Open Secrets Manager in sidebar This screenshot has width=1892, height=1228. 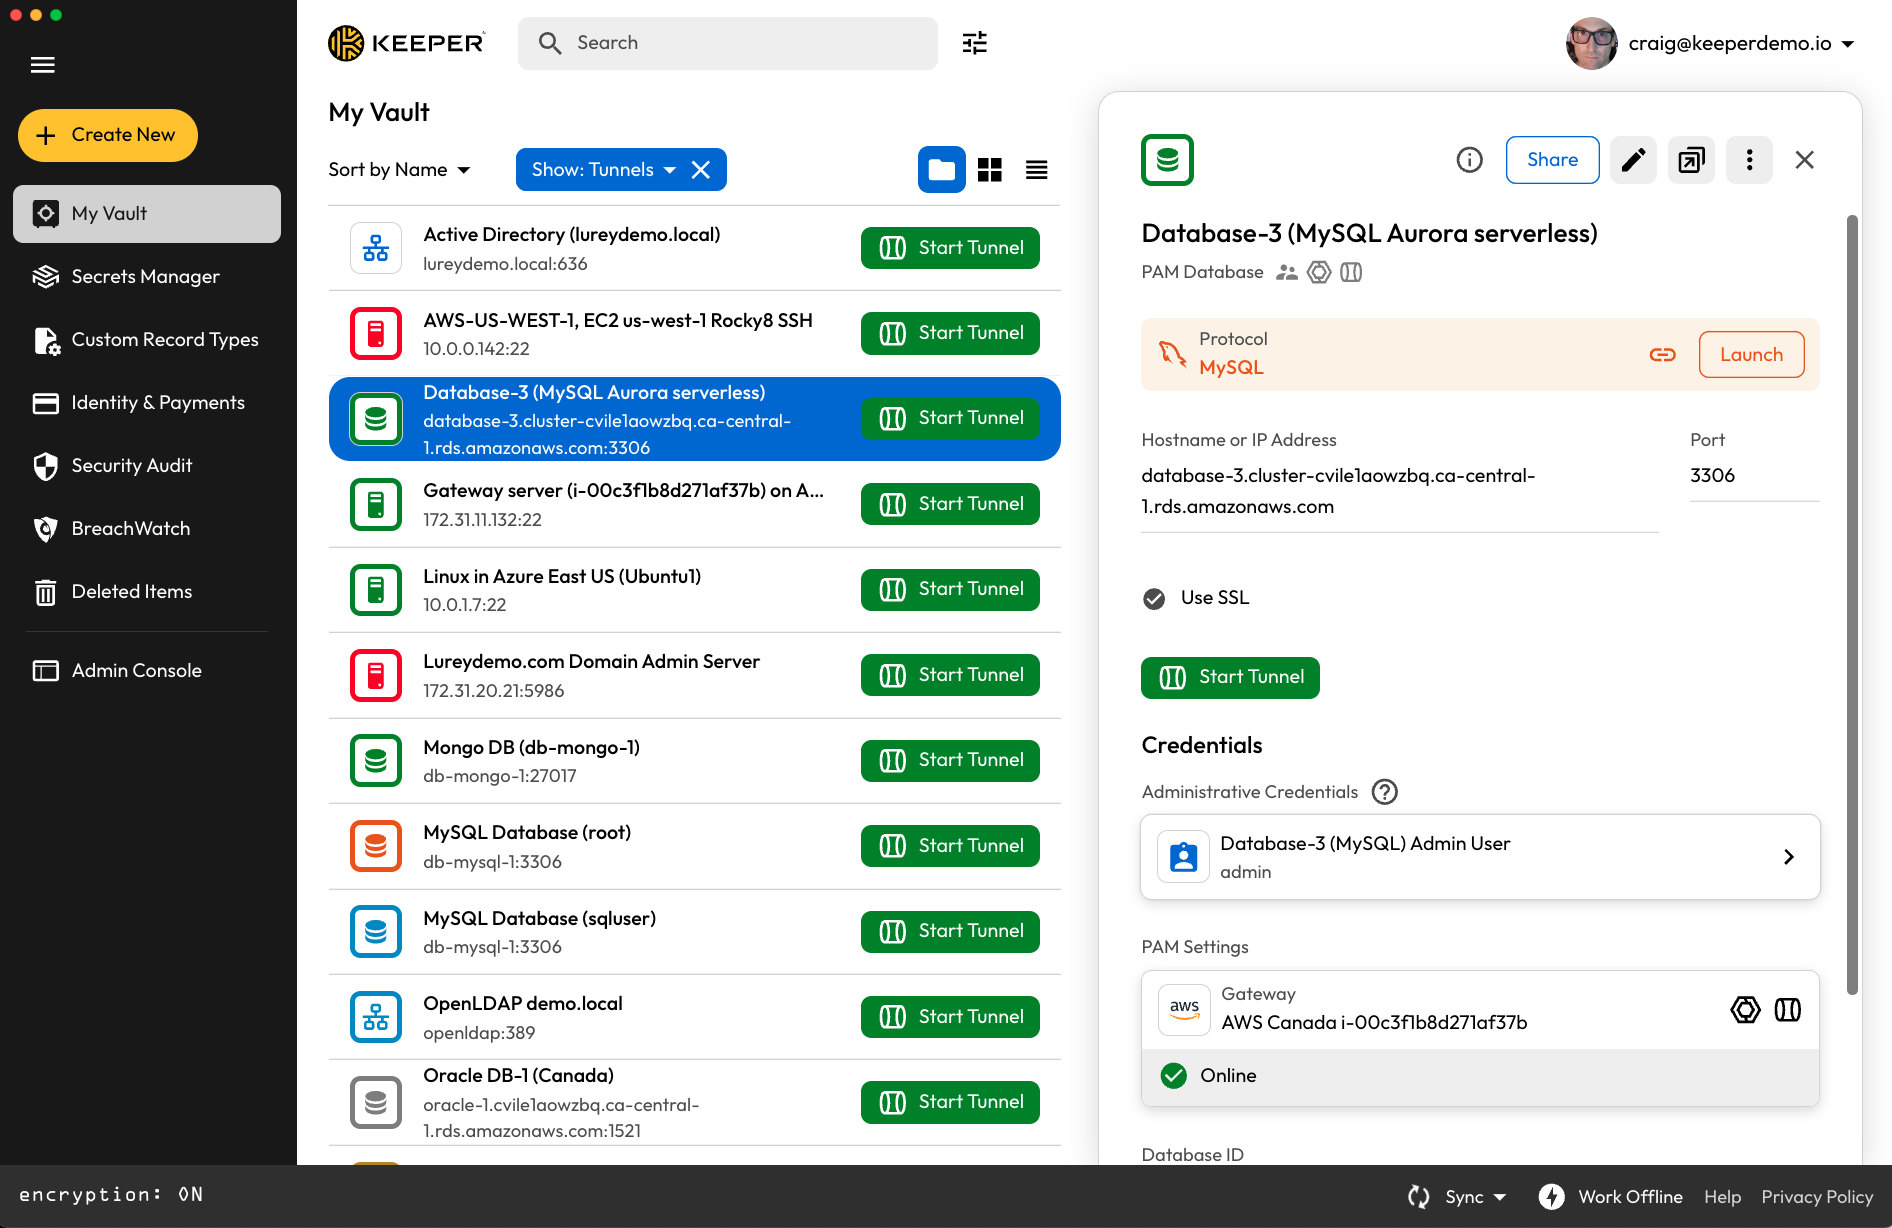[145, 277]
